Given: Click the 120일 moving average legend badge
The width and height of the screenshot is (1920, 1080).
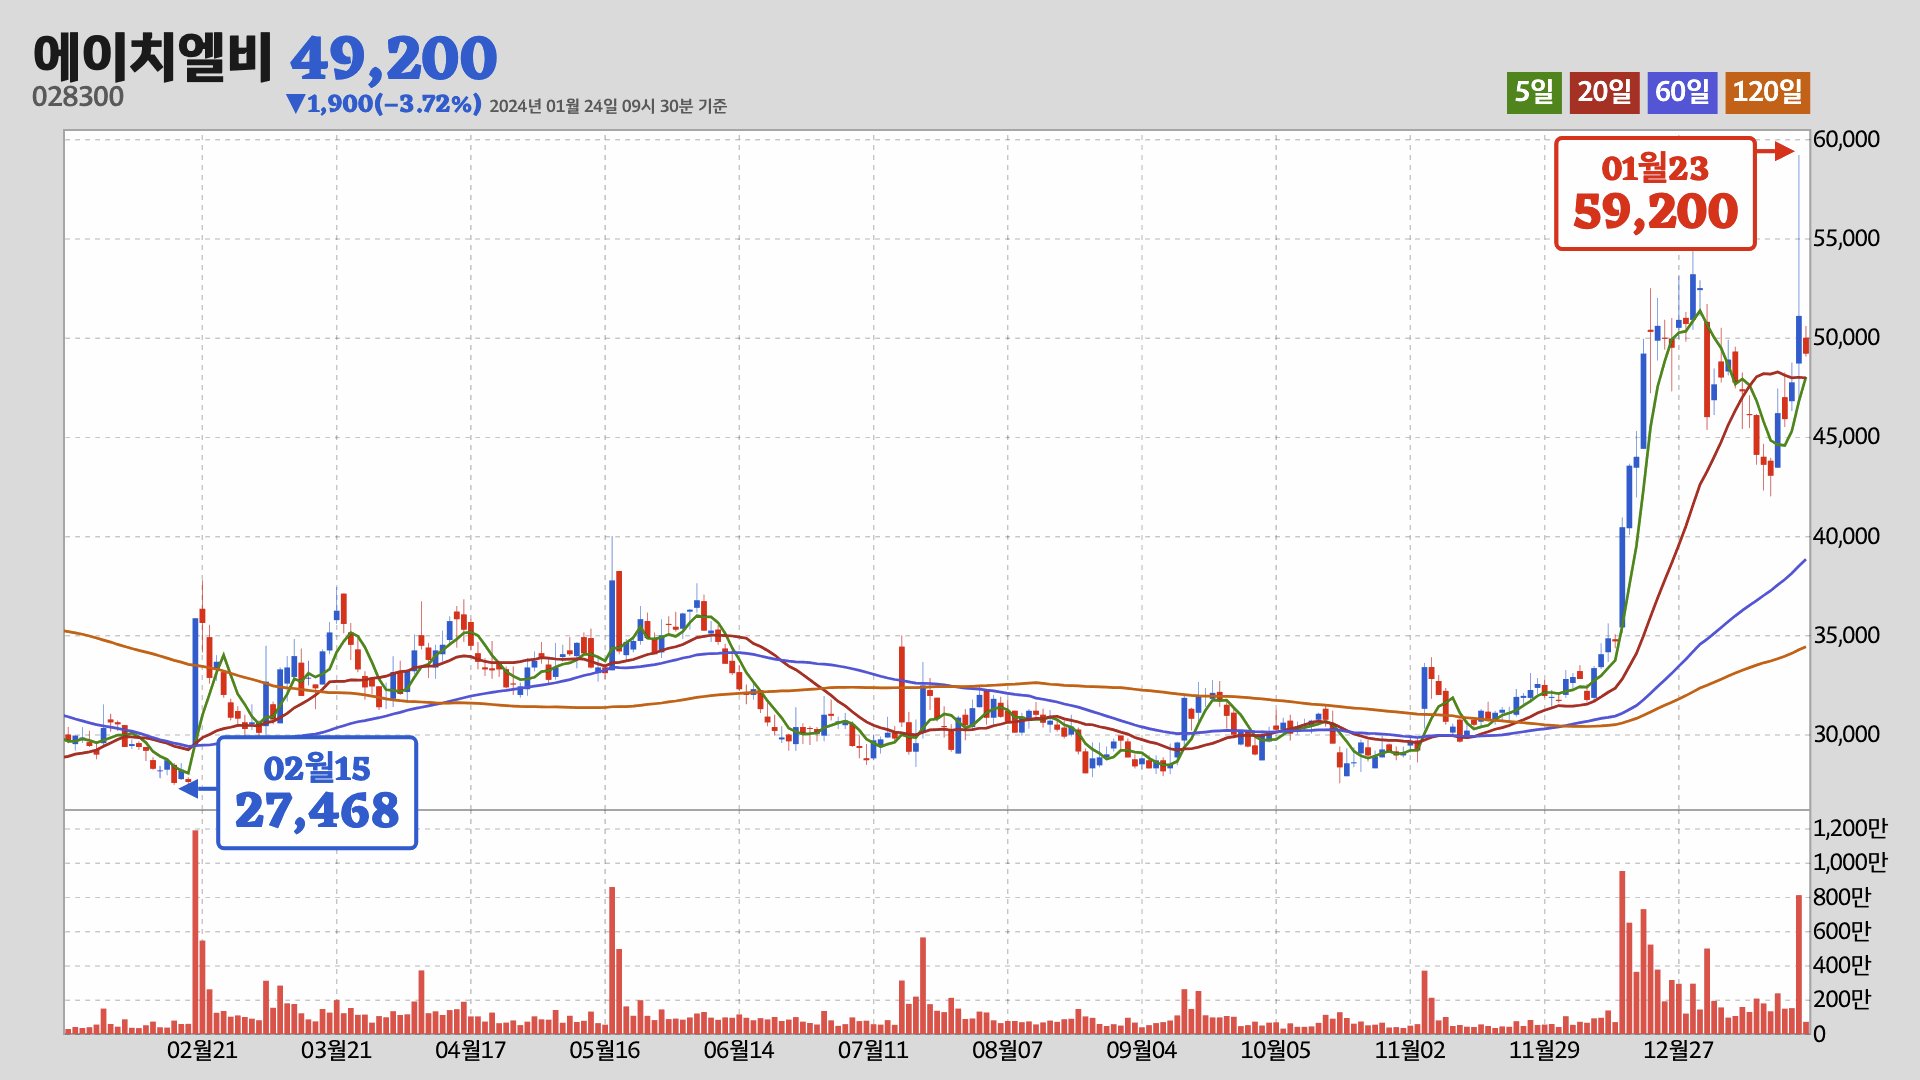Looking at the screenshot, I should click(x=1767, y=93).
